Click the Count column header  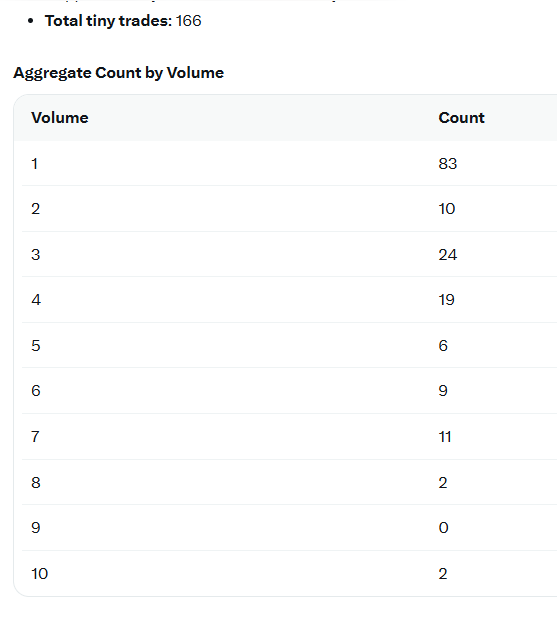click(461, 118)
